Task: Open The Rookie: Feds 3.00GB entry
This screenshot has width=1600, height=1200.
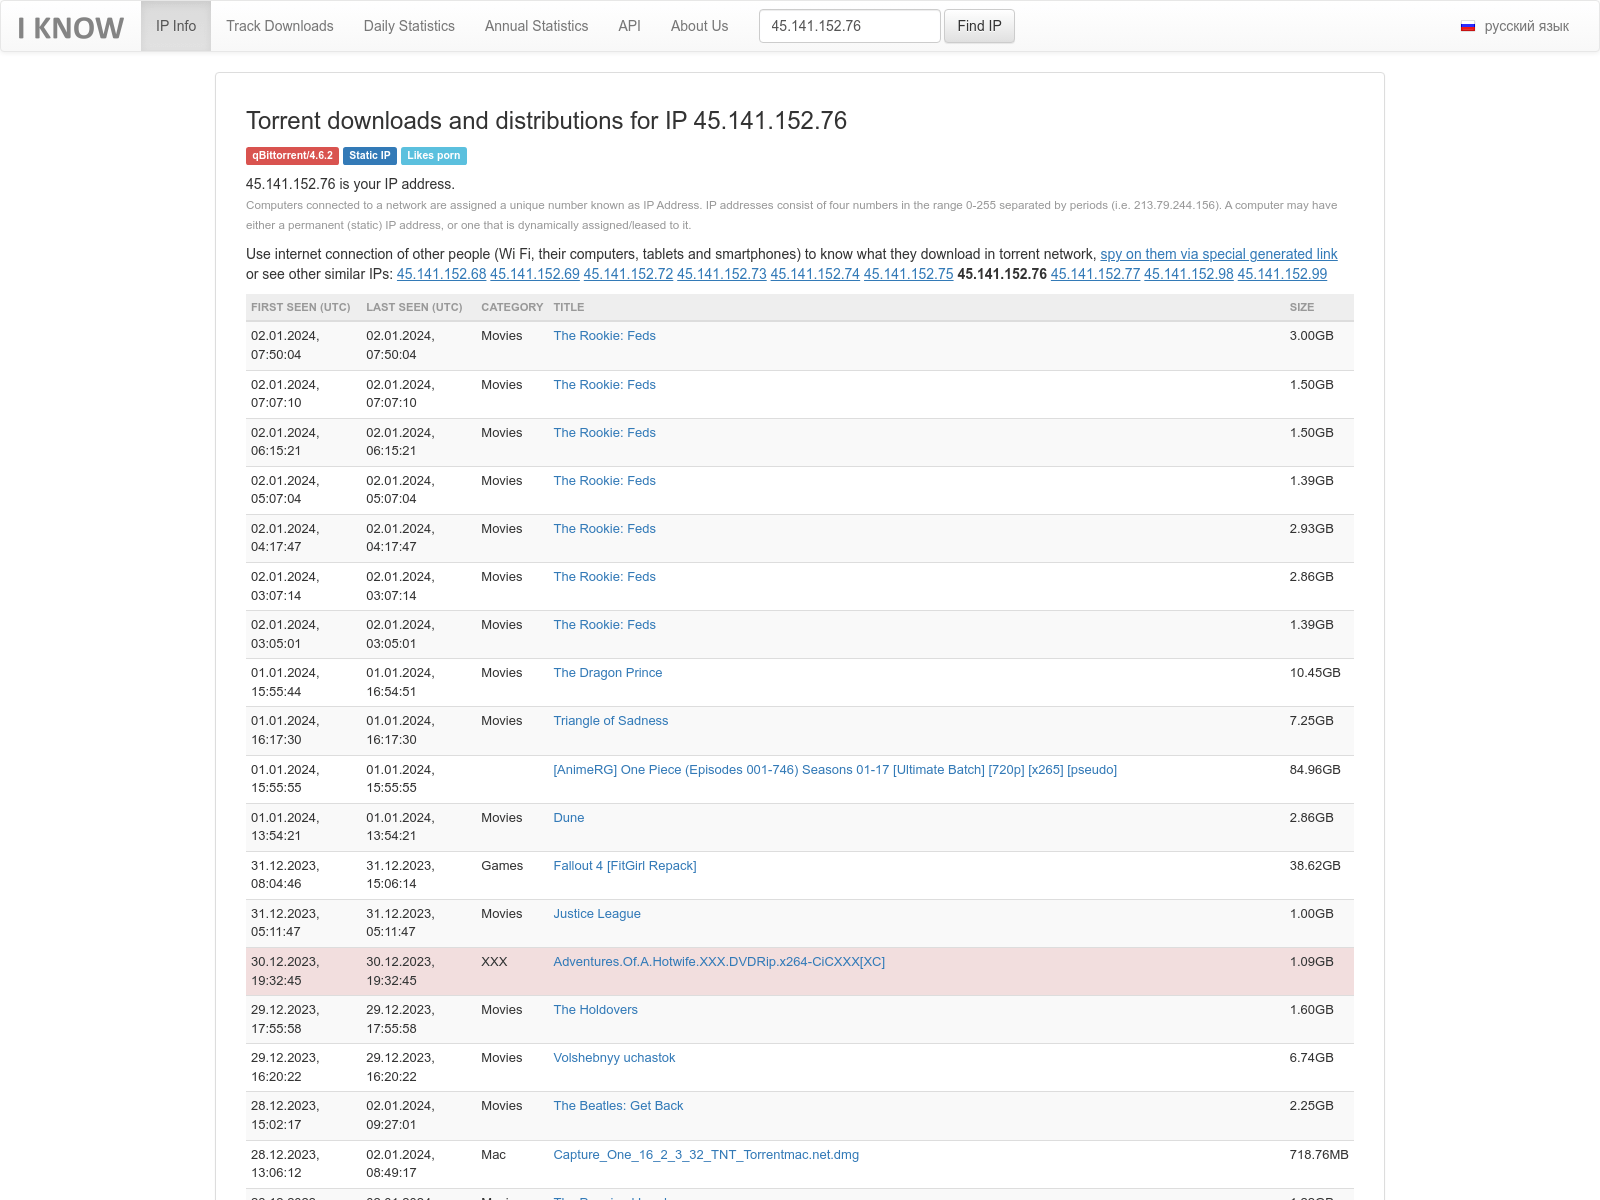Action: tap(605, 336)
